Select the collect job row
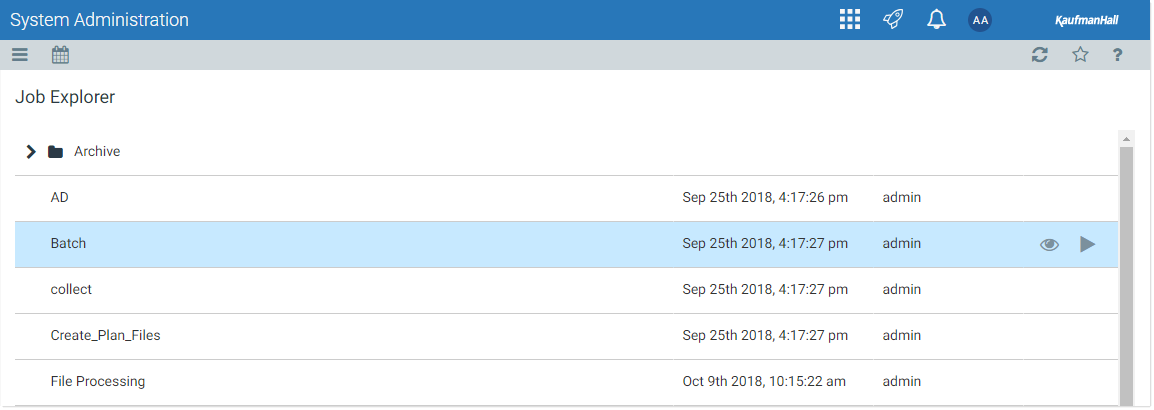 pyautogui.click(x=566, y=291)
